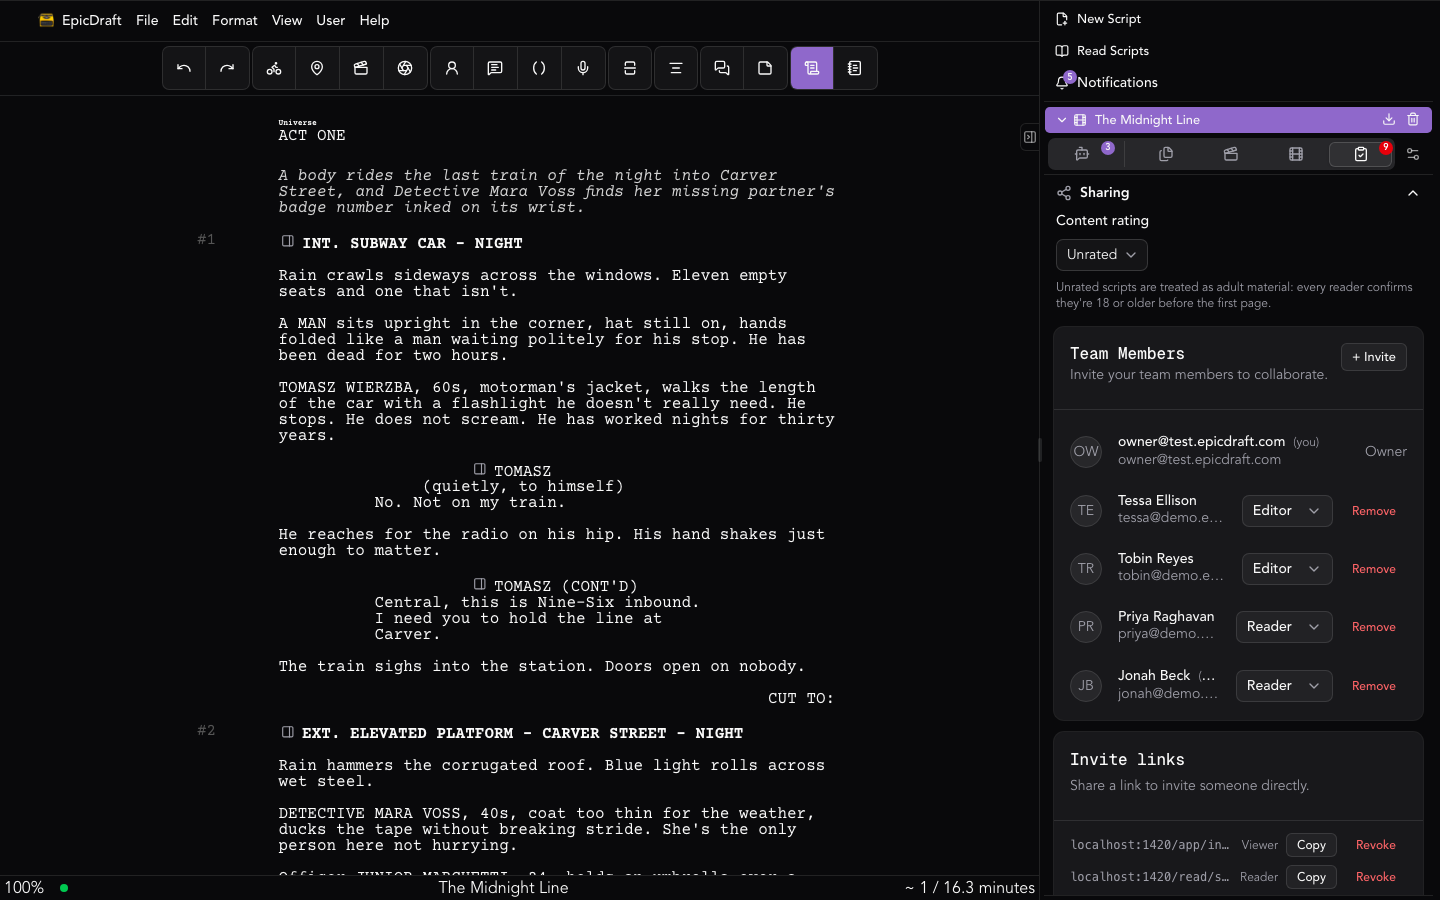Open the AI assistant robot tab

point(1082,154)
